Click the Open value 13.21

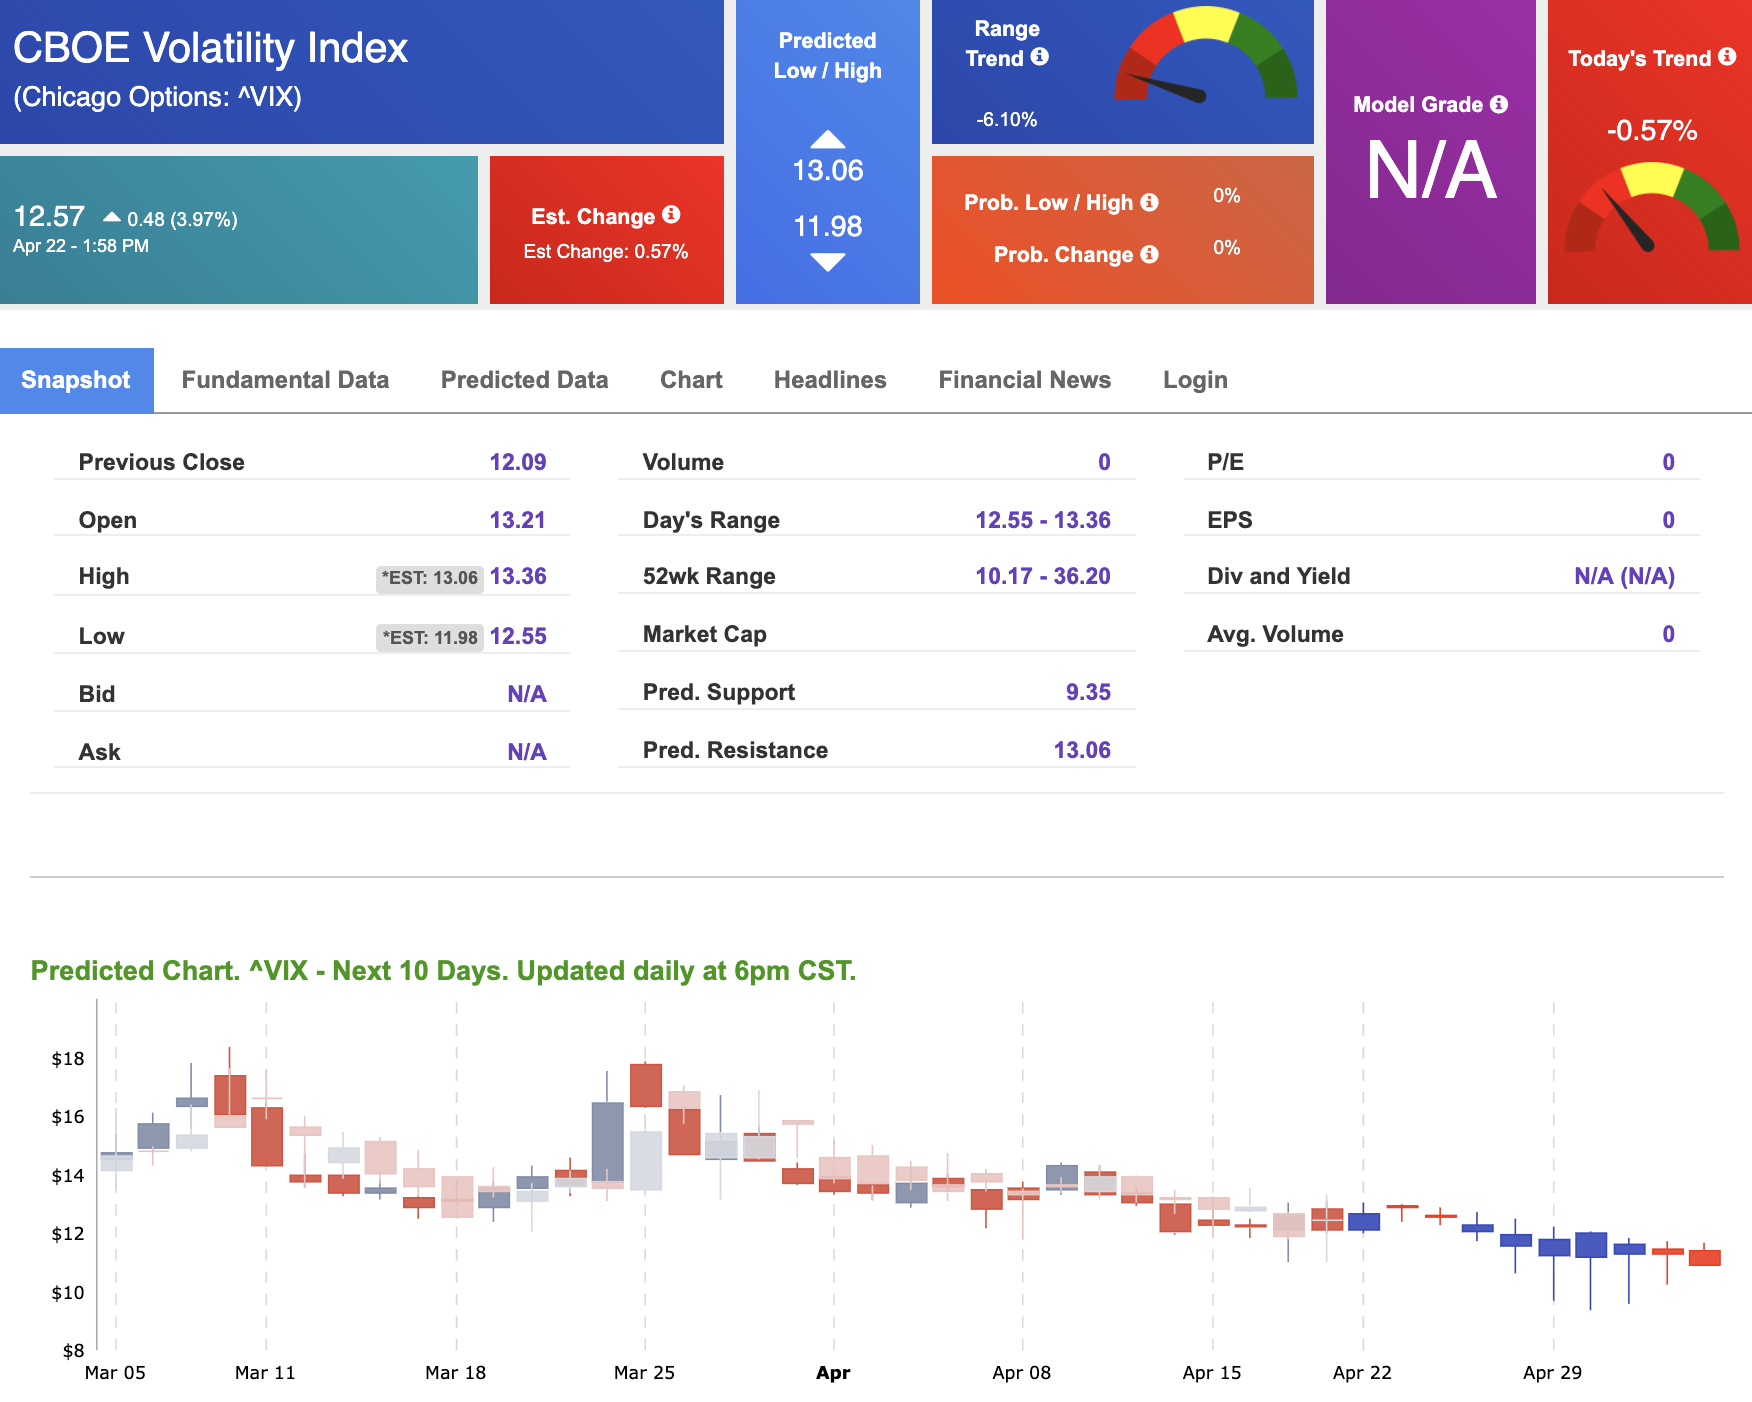[x=518, y=520]
